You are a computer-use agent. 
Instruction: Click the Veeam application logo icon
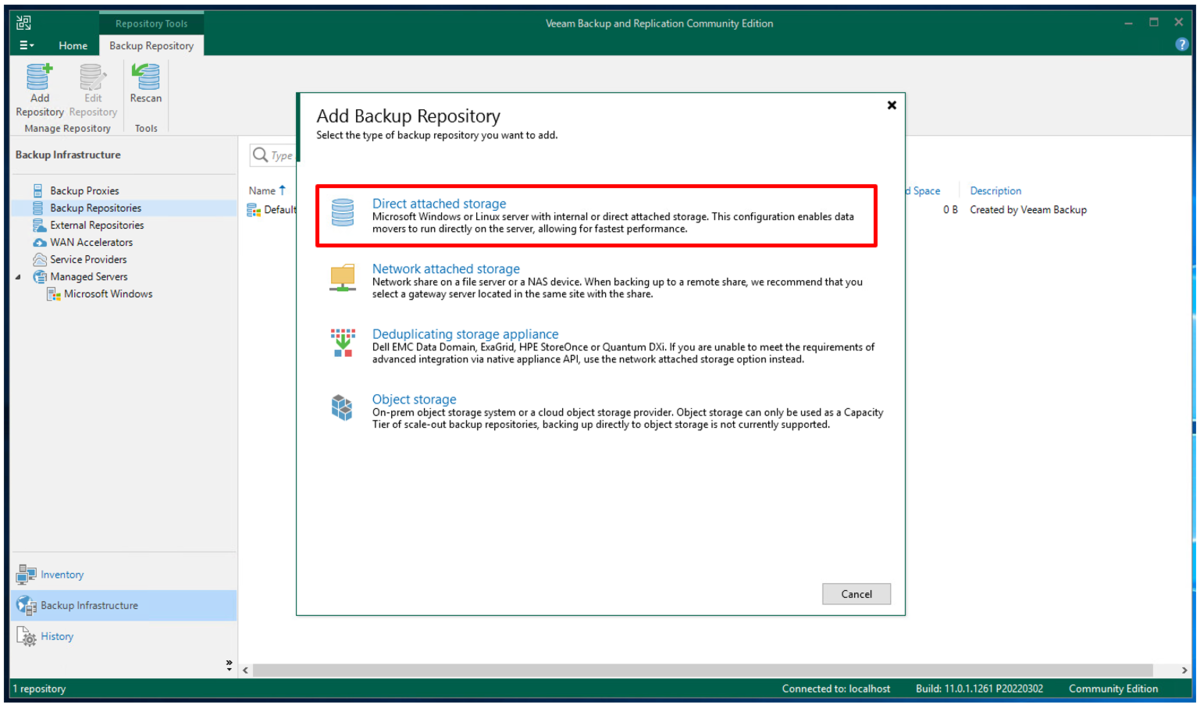coord(24,23)
